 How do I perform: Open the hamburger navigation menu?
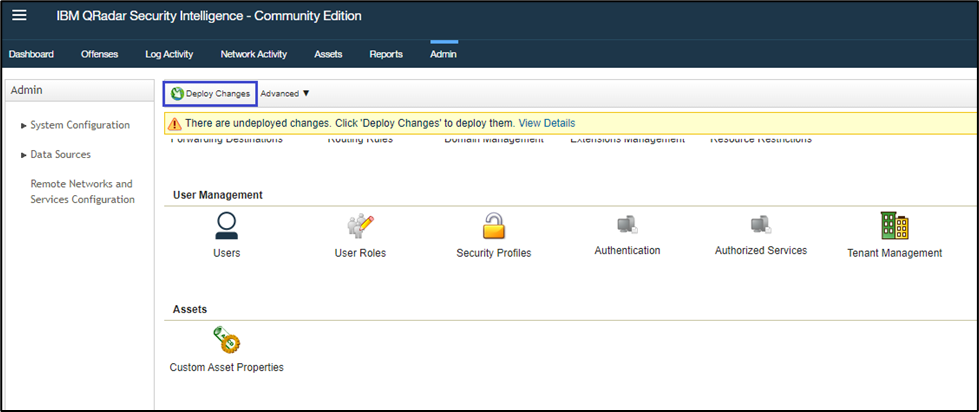click(19, 16)
